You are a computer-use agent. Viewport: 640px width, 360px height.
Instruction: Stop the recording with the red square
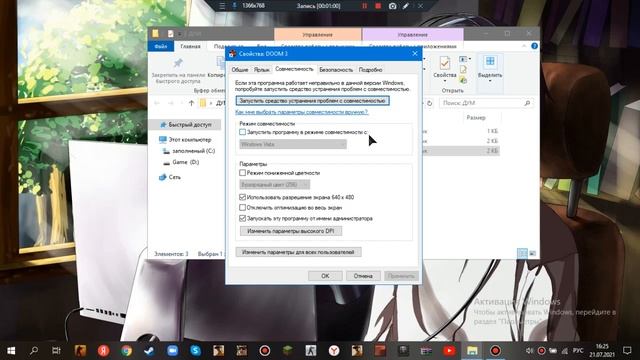tap(378, 6)
